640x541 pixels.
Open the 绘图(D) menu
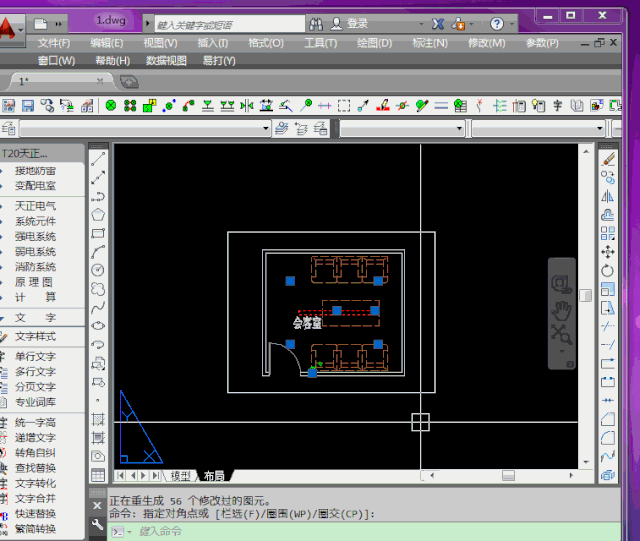point(374,43)
